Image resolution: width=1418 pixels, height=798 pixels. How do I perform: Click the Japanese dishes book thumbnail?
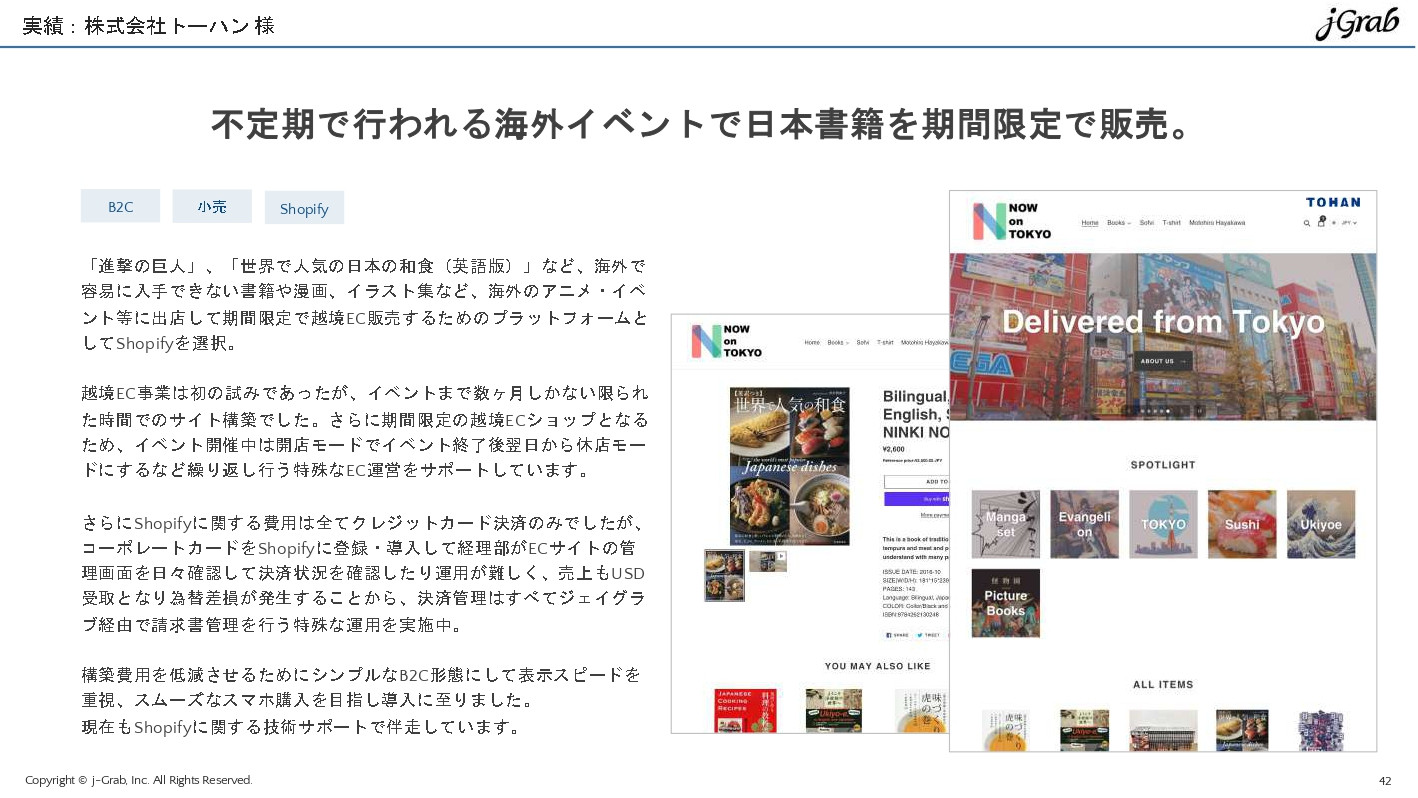tap(723, 575)
